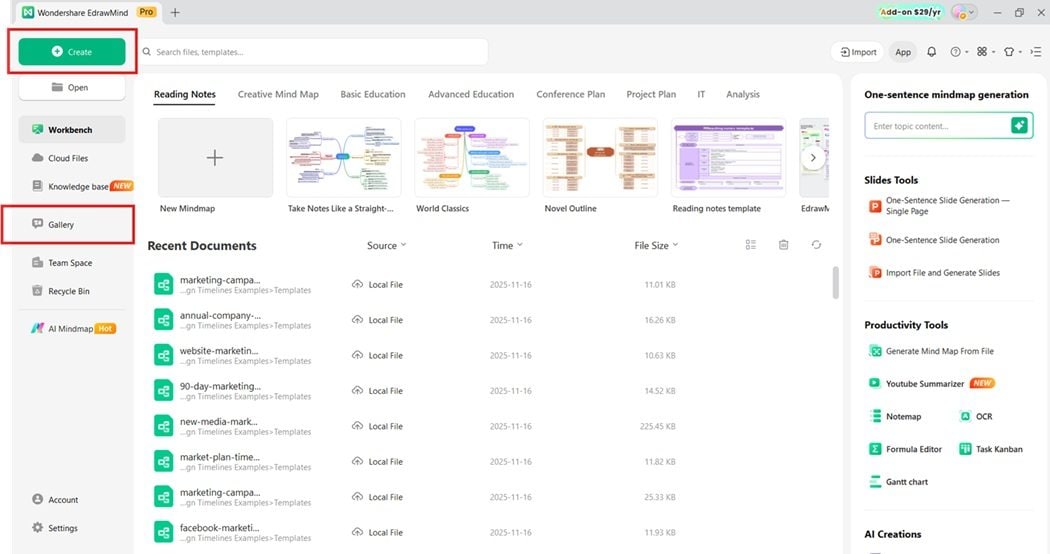Open the Formula Editor tool
This screenshot has height=554, width=1050.
point(905,449)
